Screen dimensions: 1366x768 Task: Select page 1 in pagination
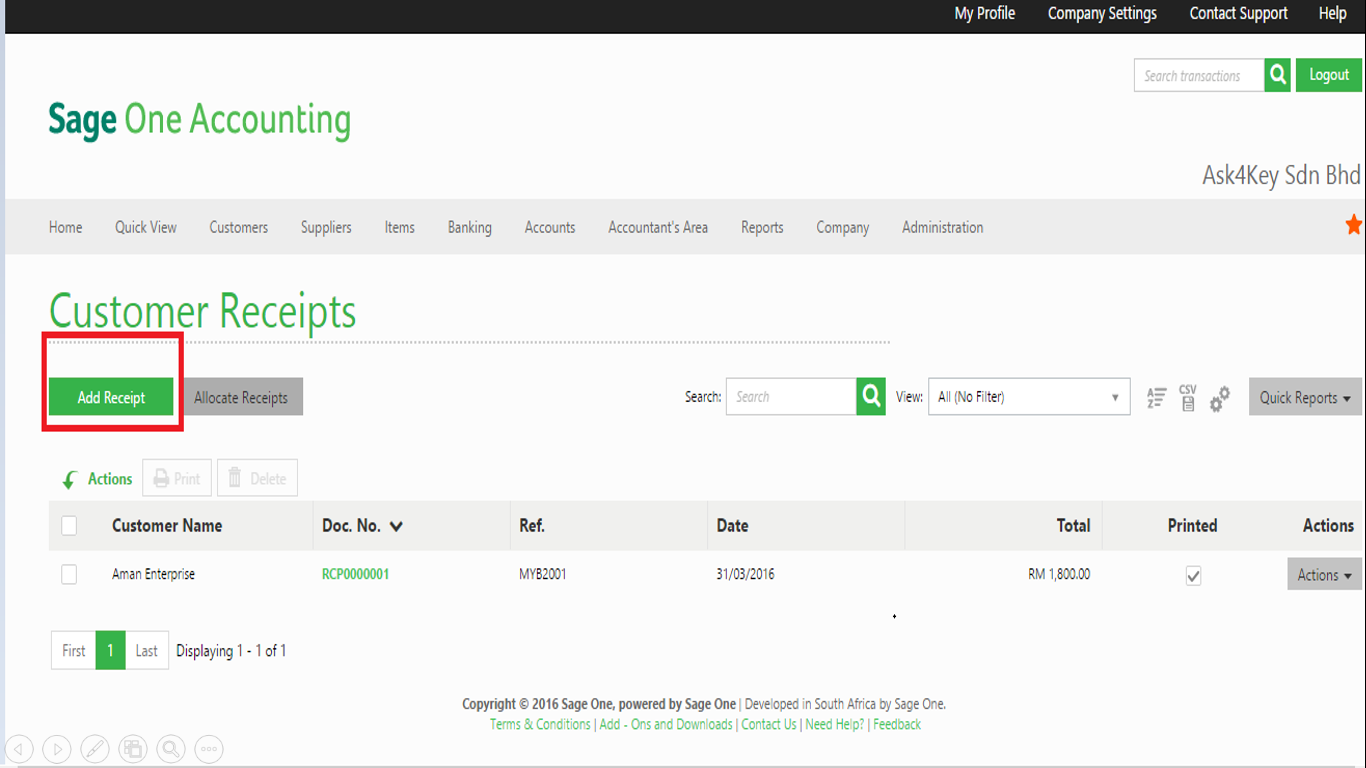point(110,650)
